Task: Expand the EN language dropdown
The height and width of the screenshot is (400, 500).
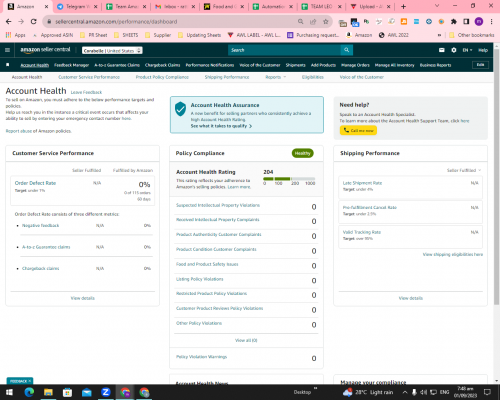Action: [x=467, y=50]
